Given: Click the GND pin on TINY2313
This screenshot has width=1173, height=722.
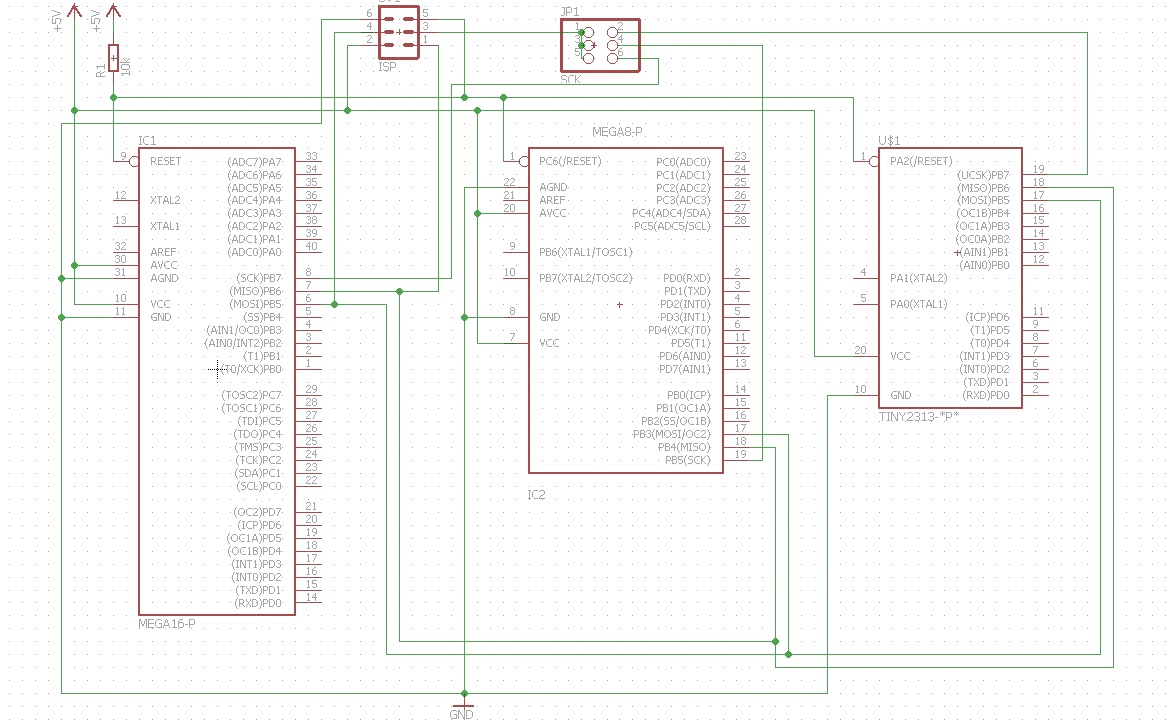Looking at the screenshot, I should pos(901,395).
